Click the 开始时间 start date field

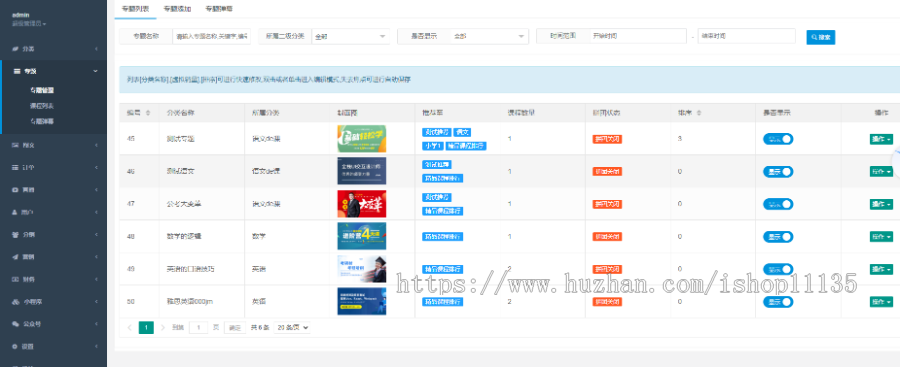pyautogui.click(x=638, y=36)
